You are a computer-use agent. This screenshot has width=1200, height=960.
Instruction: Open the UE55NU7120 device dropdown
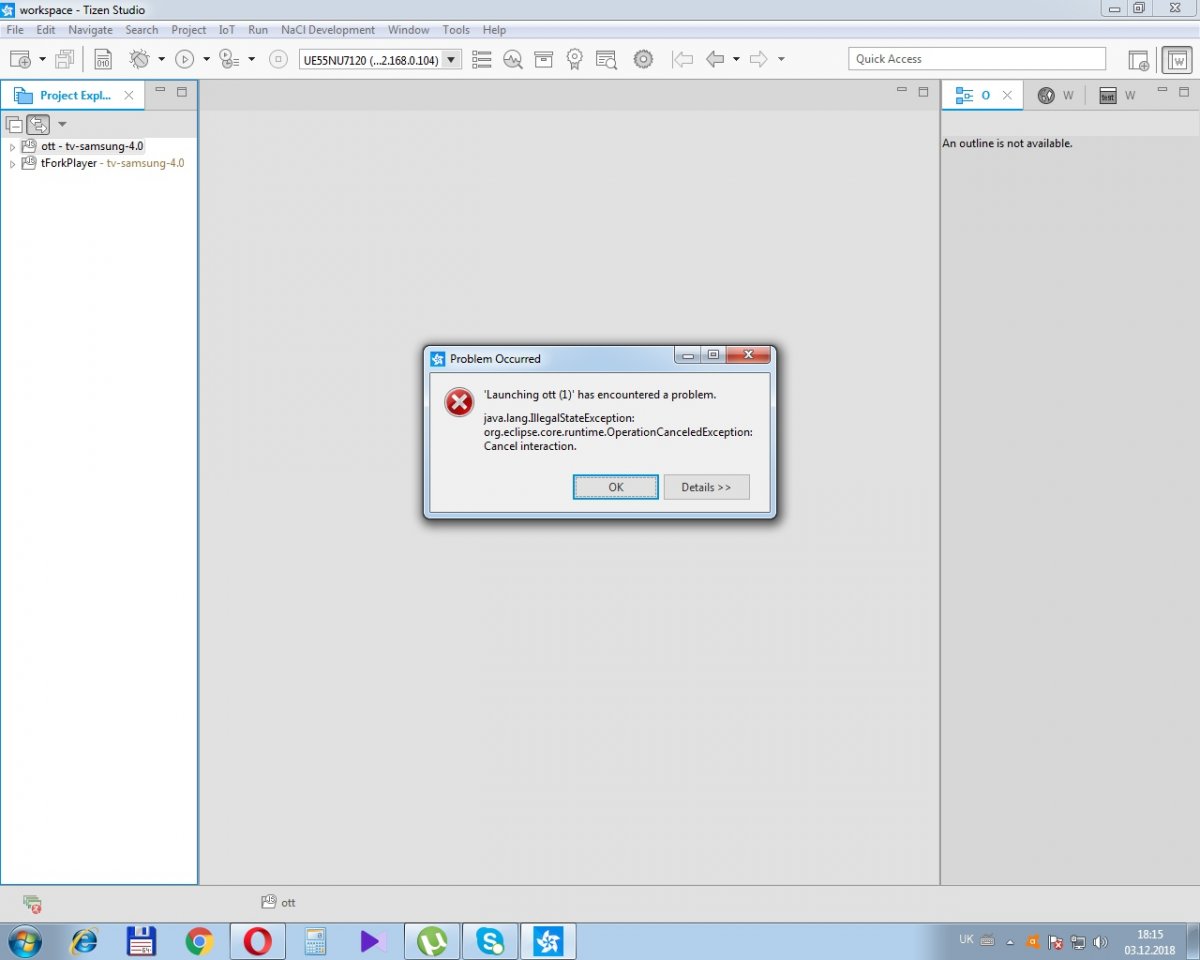pos(451,60)
